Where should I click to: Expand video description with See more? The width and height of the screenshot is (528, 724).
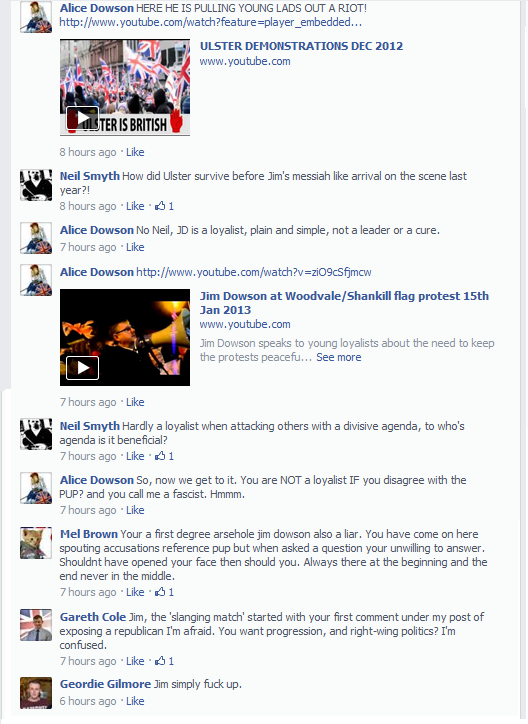click(339, 357)
